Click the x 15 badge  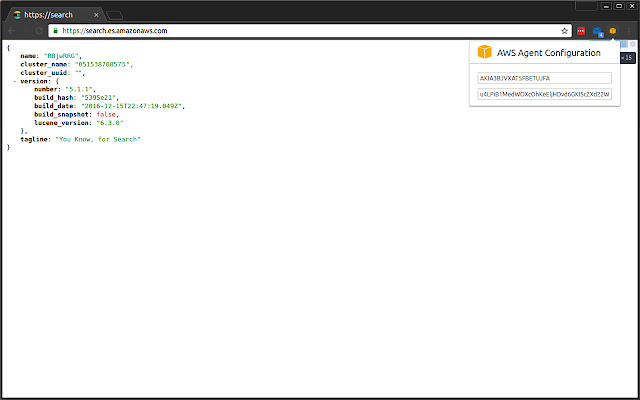click(627, 58)
